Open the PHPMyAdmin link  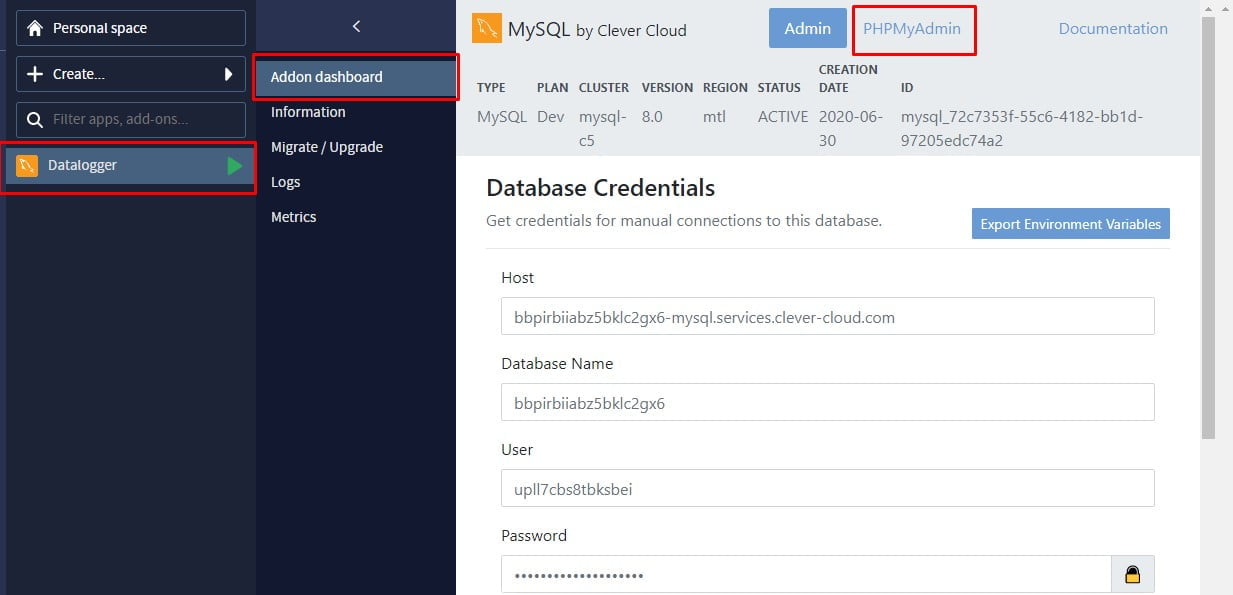[x=912, y=29]
